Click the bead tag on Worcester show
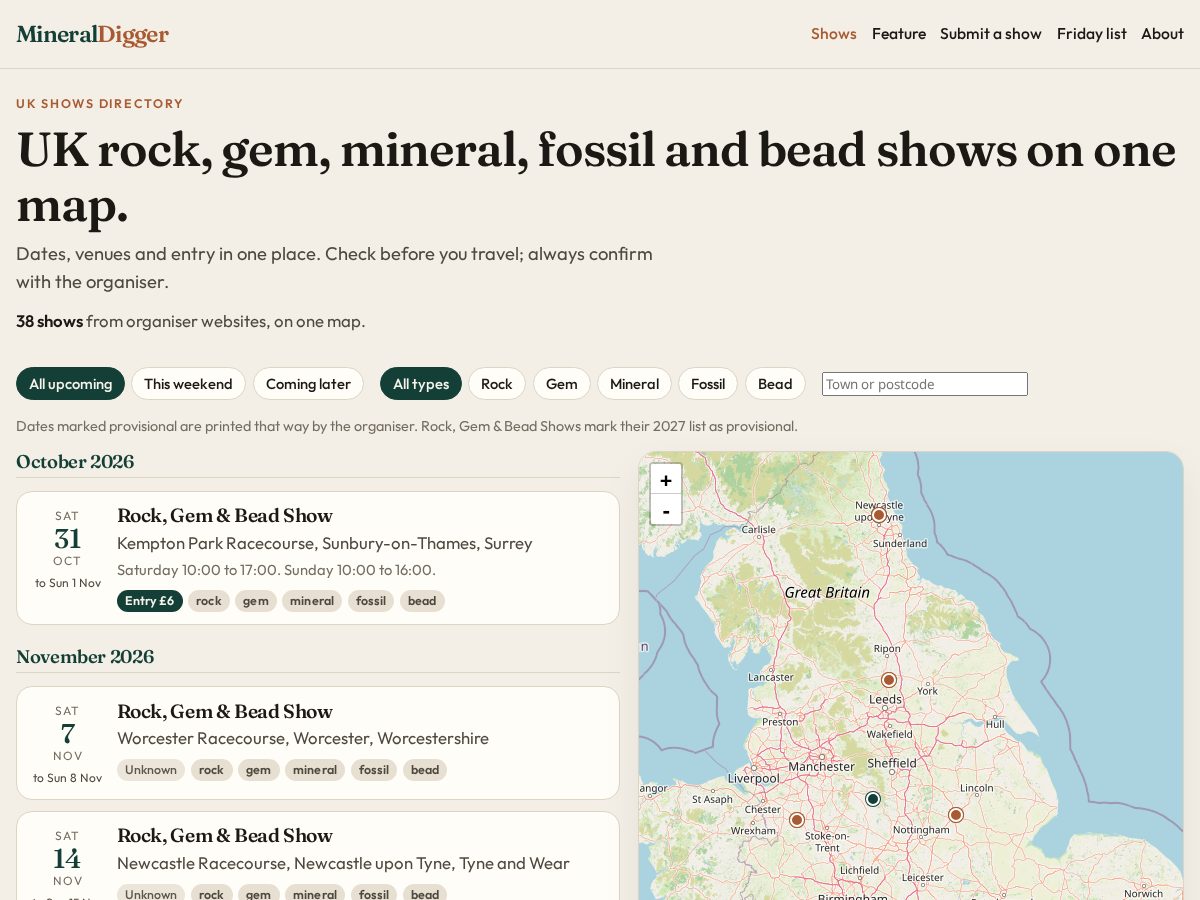The width and height of the screenshot is (1200, 900). tap(425, 770)
